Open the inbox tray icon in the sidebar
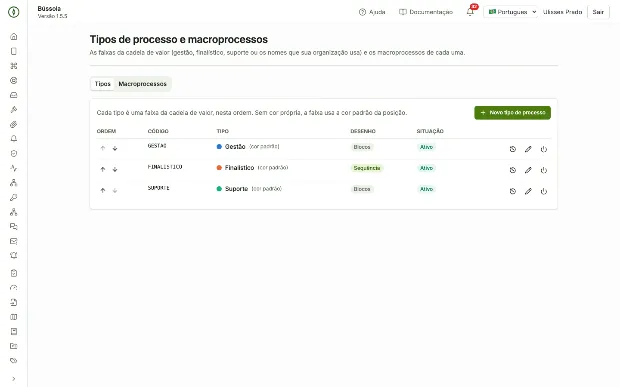This screenshot has width=620, height=387. point(13,95)
